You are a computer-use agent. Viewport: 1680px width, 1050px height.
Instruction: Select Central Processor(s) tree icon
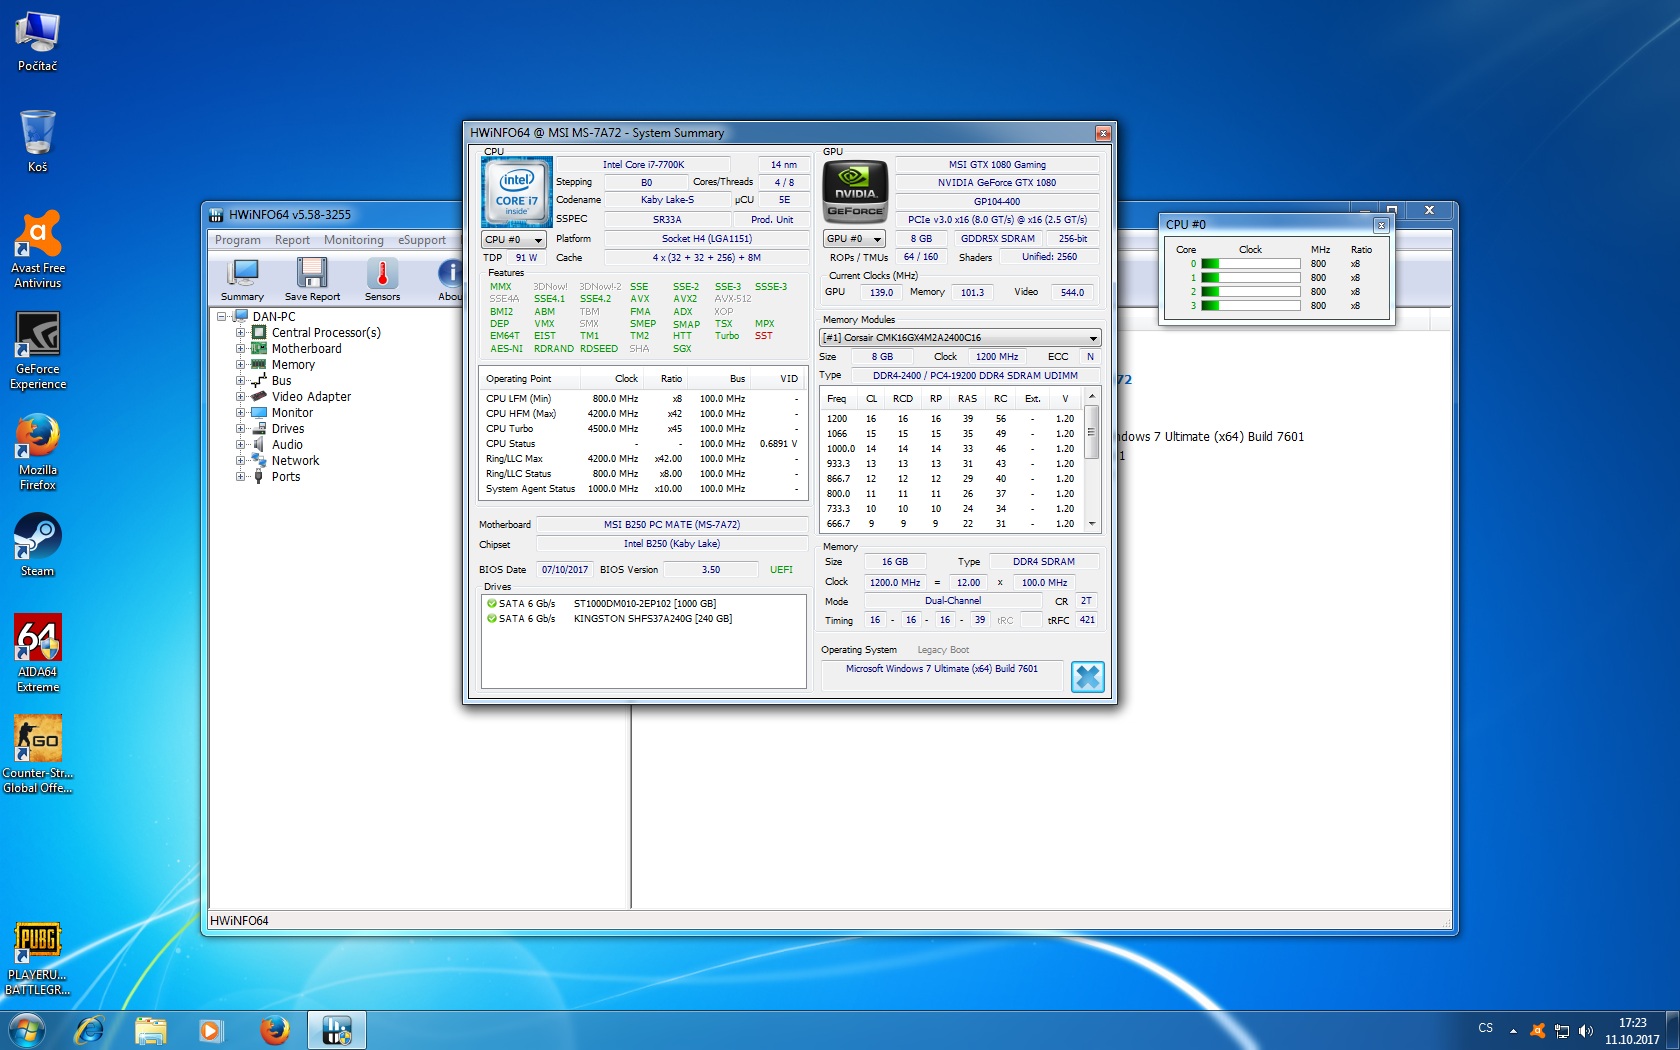259,332
